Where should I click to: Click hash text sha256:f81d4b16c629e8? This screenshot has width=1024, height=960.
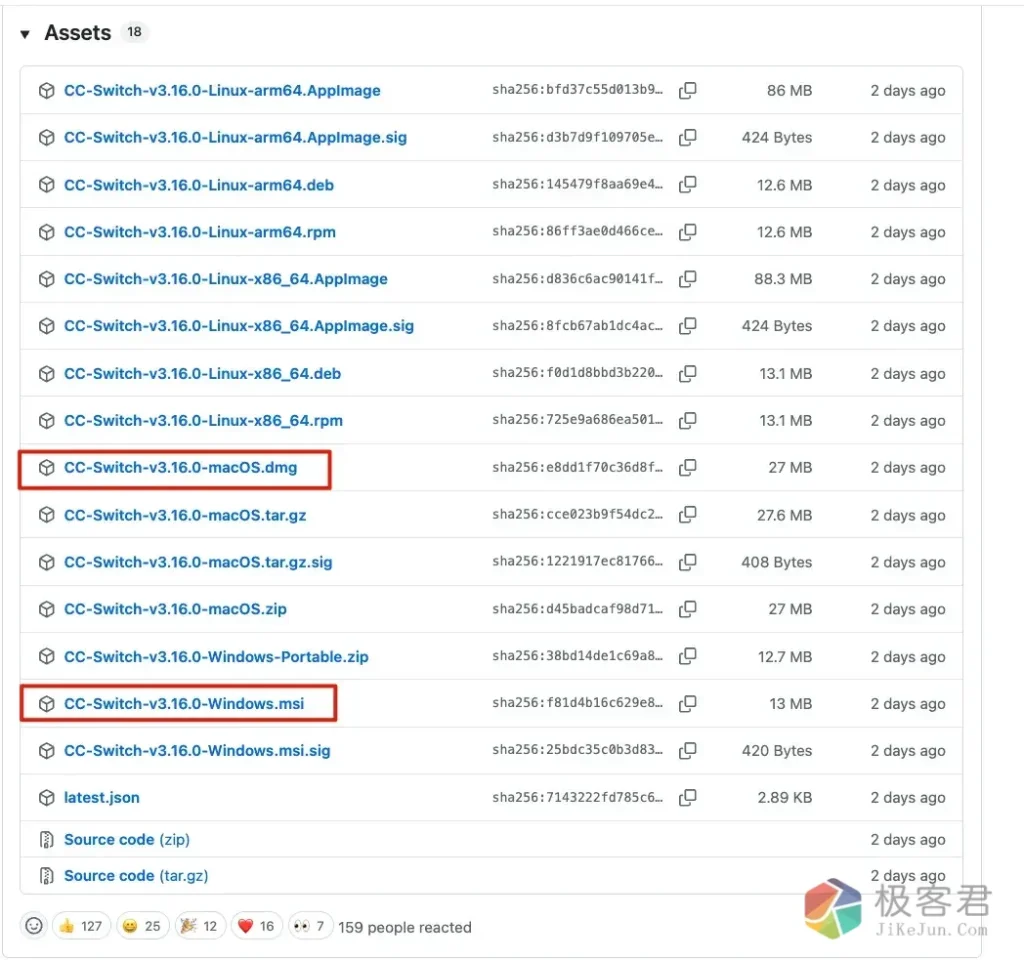[x=577, y=703]
